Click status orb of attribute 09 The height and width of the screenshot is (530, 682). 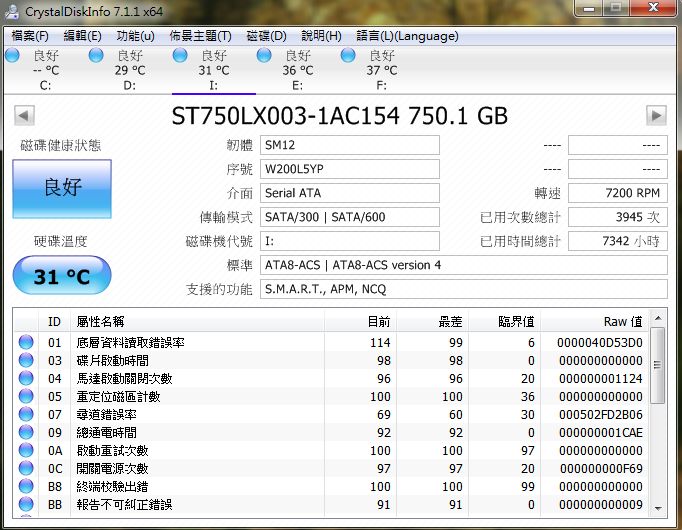[26, 433]
